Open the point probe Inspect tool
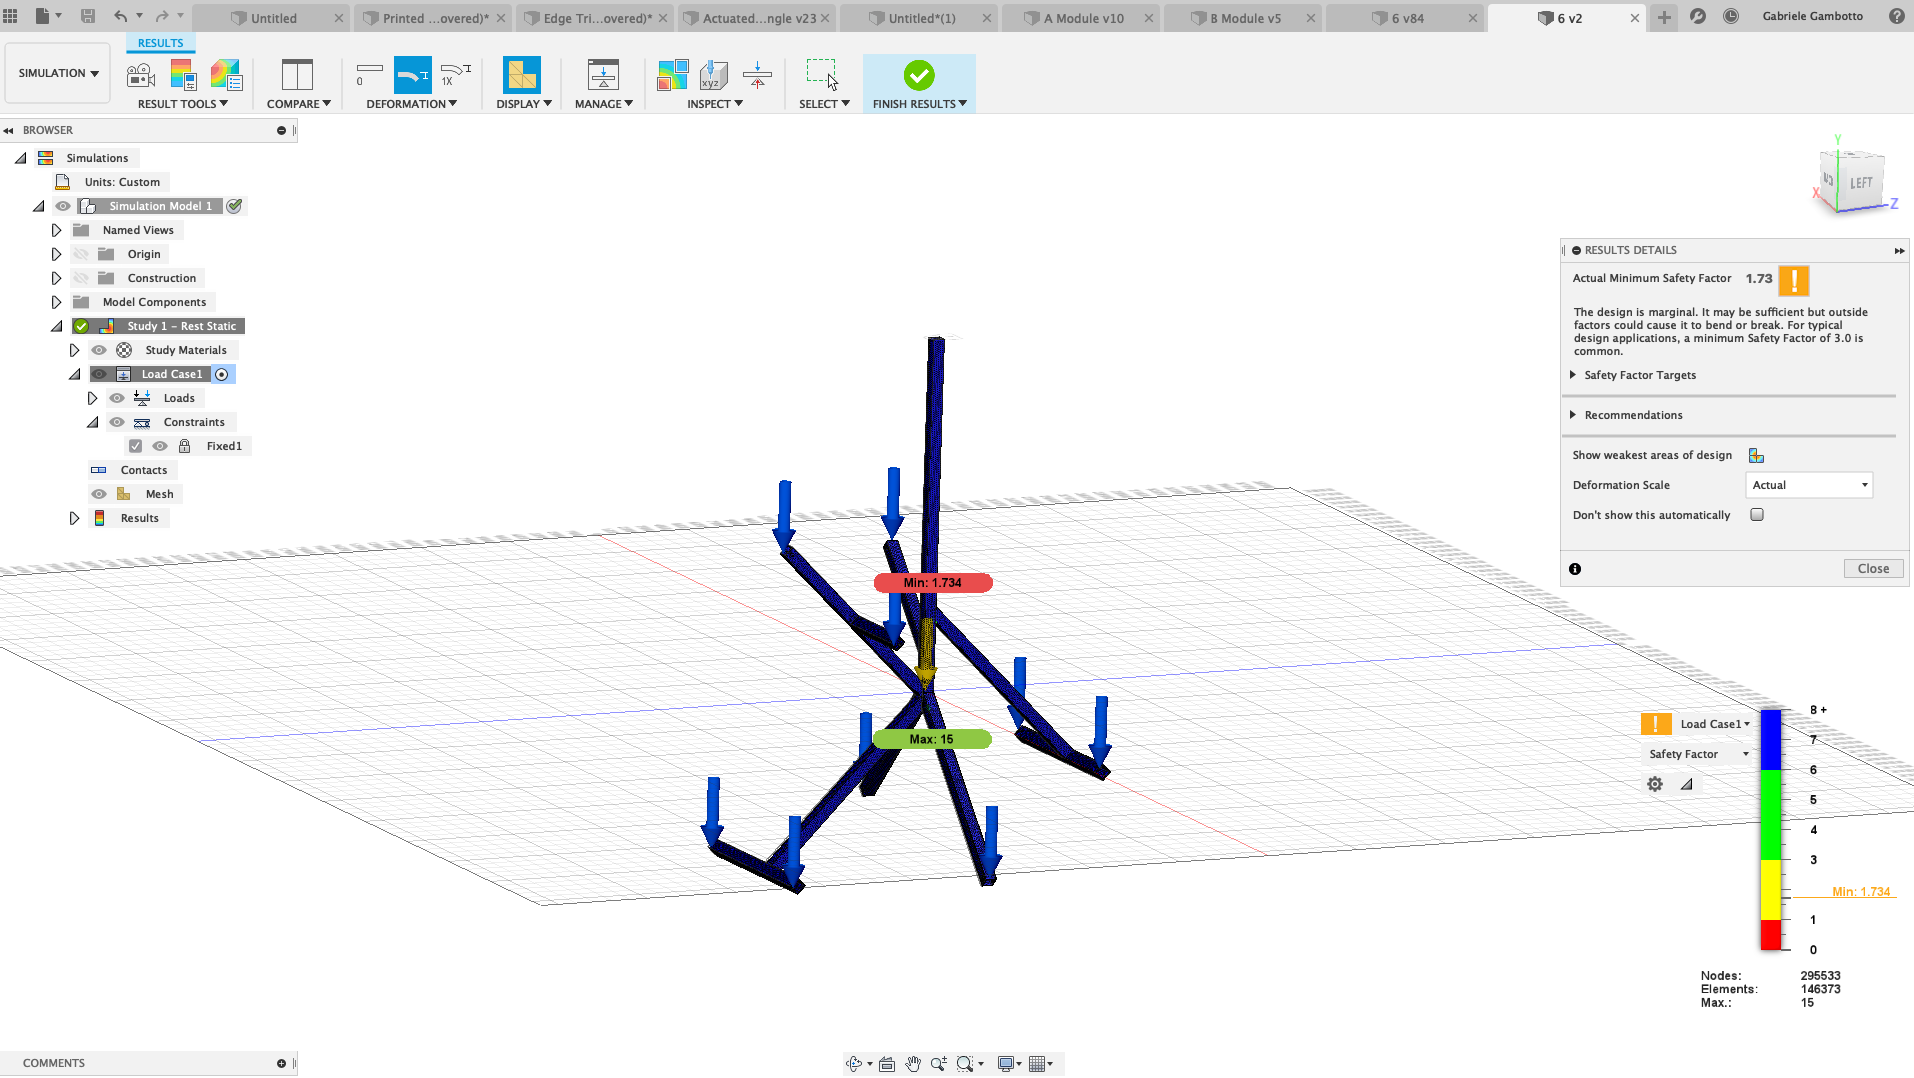 tap(713, 75)
